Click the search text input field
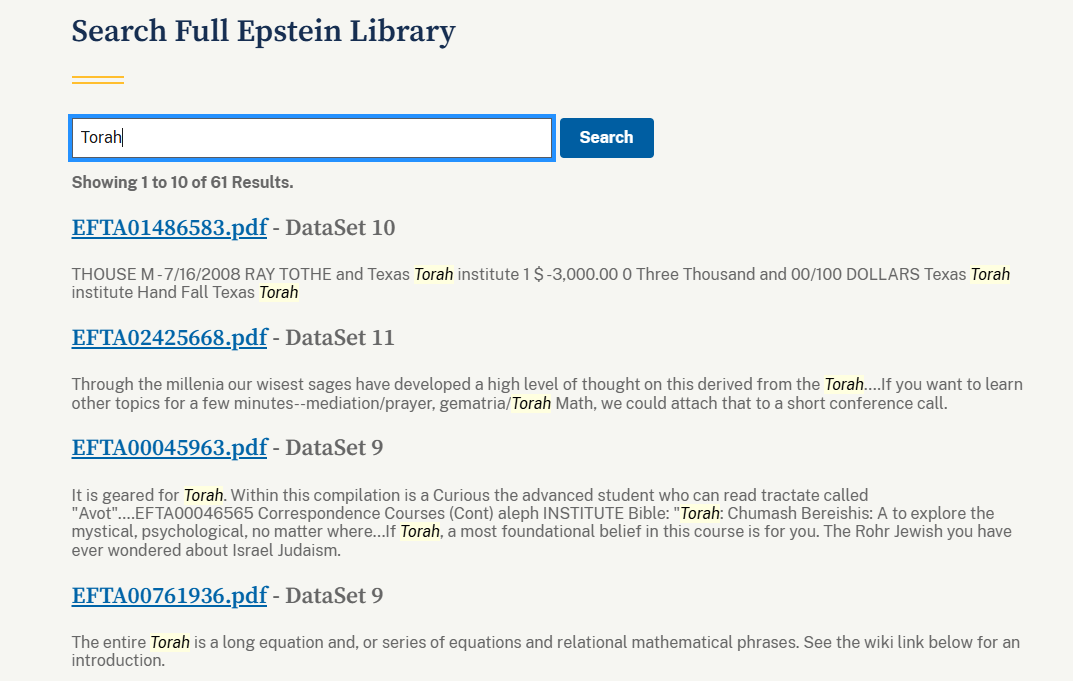Viewport: 1073px width, 681px height. [x=311, y=138]
